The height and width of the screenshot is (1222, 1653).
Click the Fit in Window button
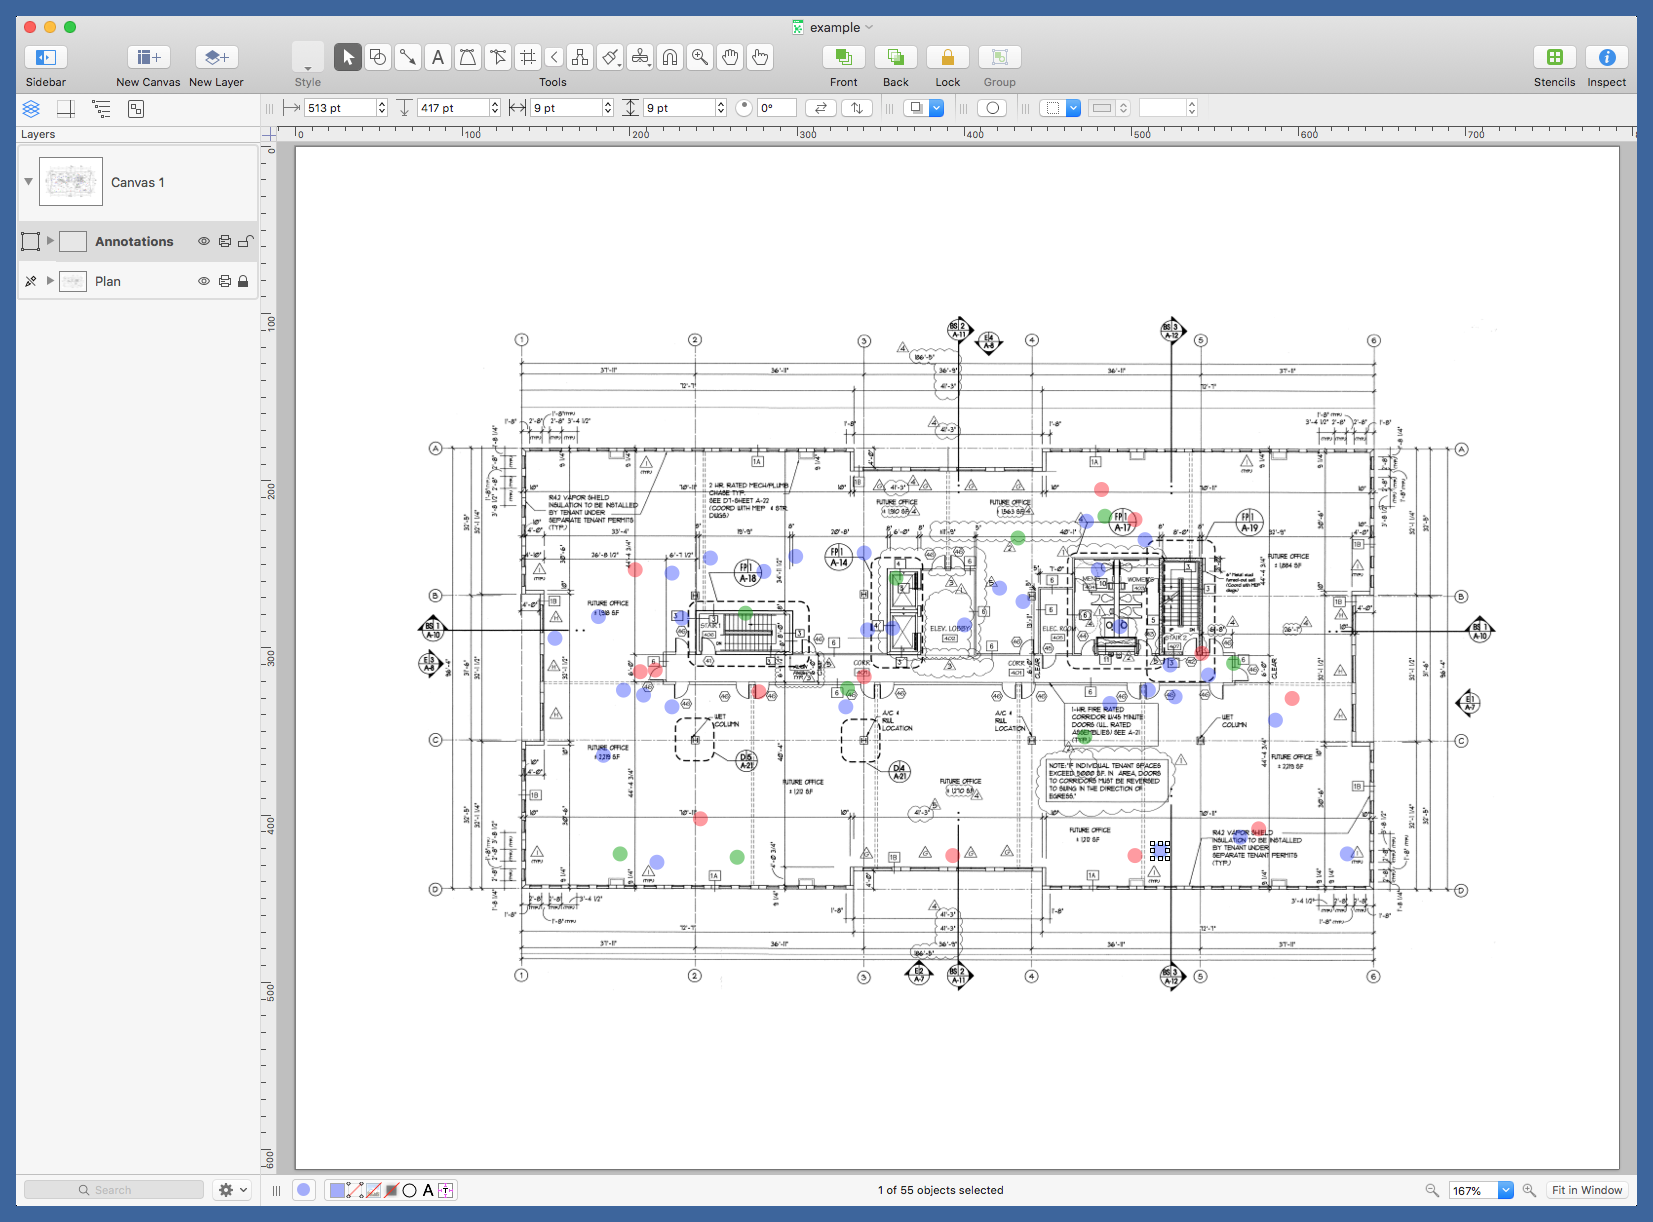1587,1190
